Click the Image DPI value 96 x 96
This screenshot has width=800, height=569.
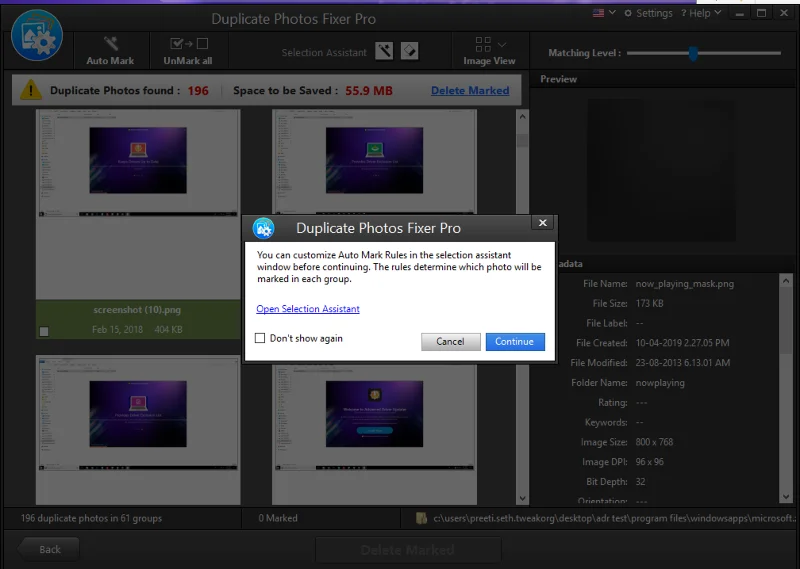click(x=649, y=462)
